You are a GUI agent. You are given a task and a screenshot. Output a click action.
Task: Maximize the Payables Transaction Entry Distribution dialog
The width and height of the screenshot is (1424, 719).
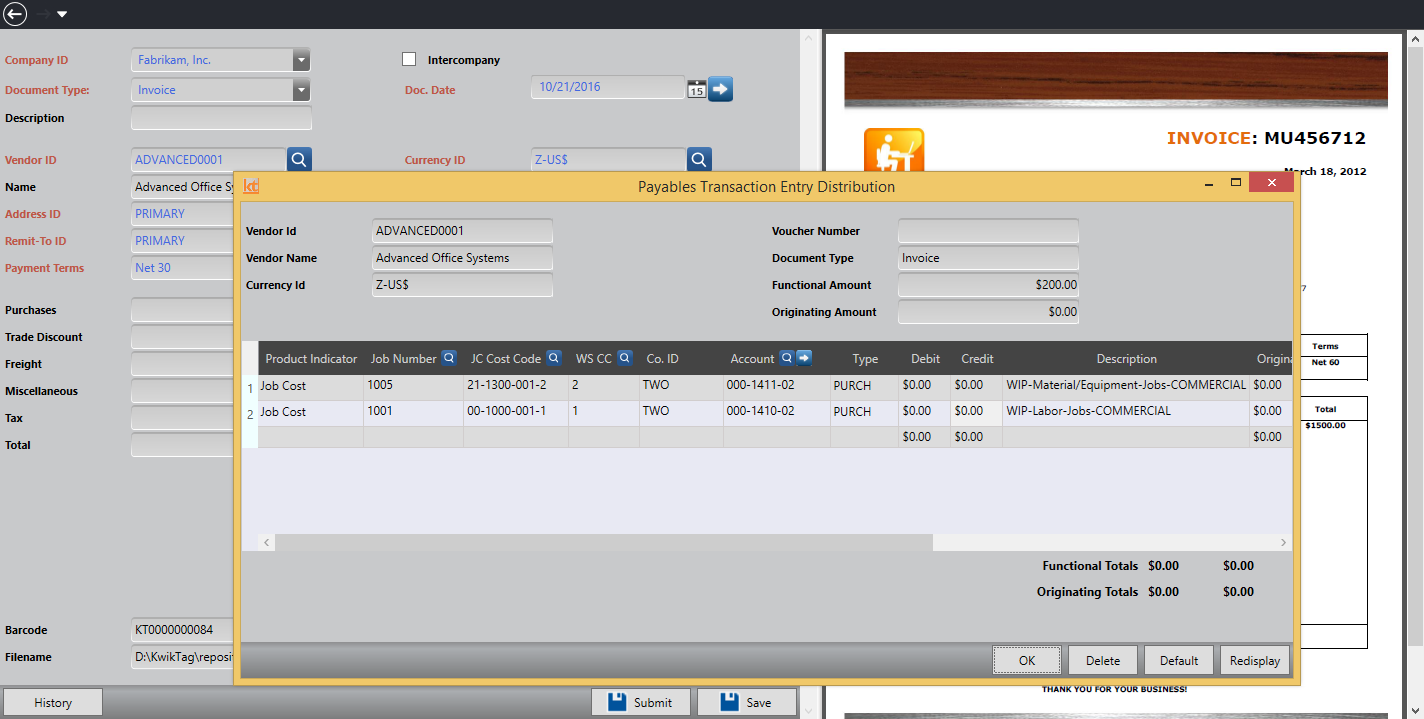click(1236, 184)
